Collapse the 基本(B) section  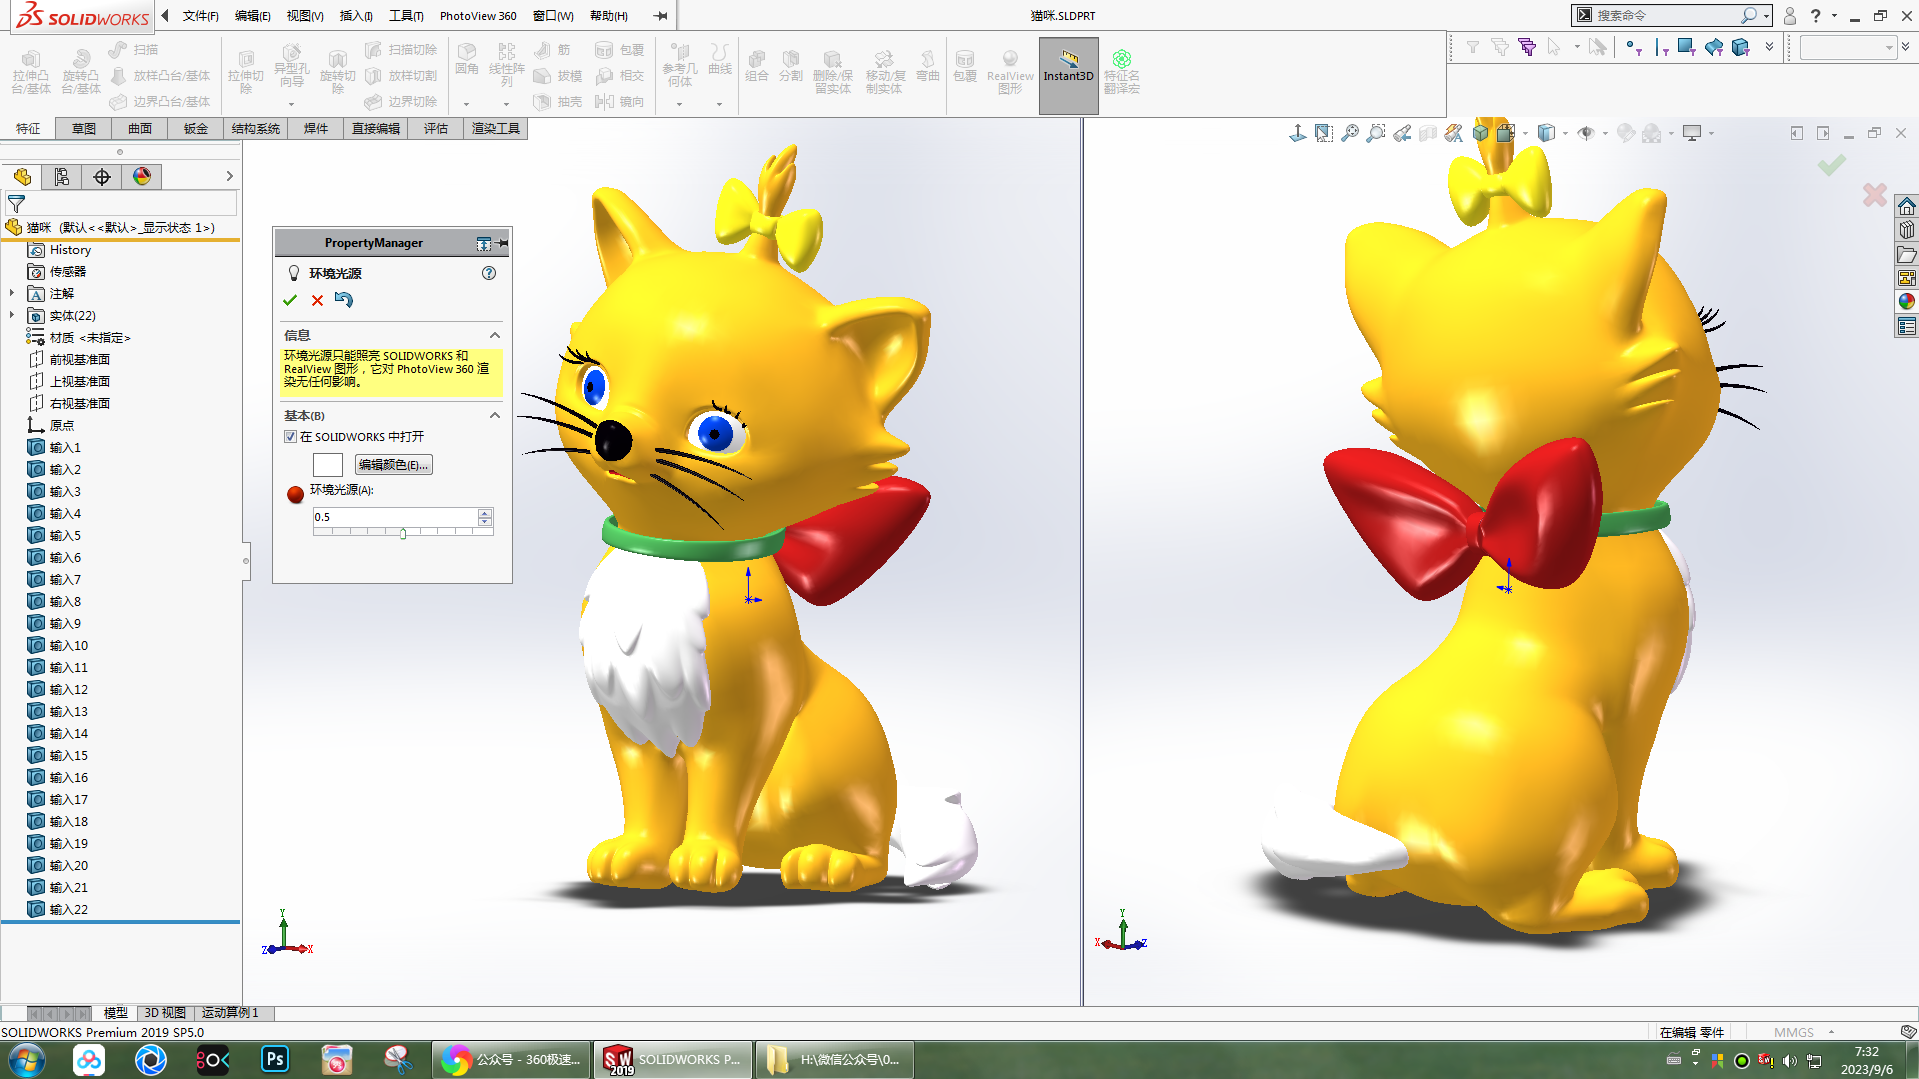coord(494,415)
